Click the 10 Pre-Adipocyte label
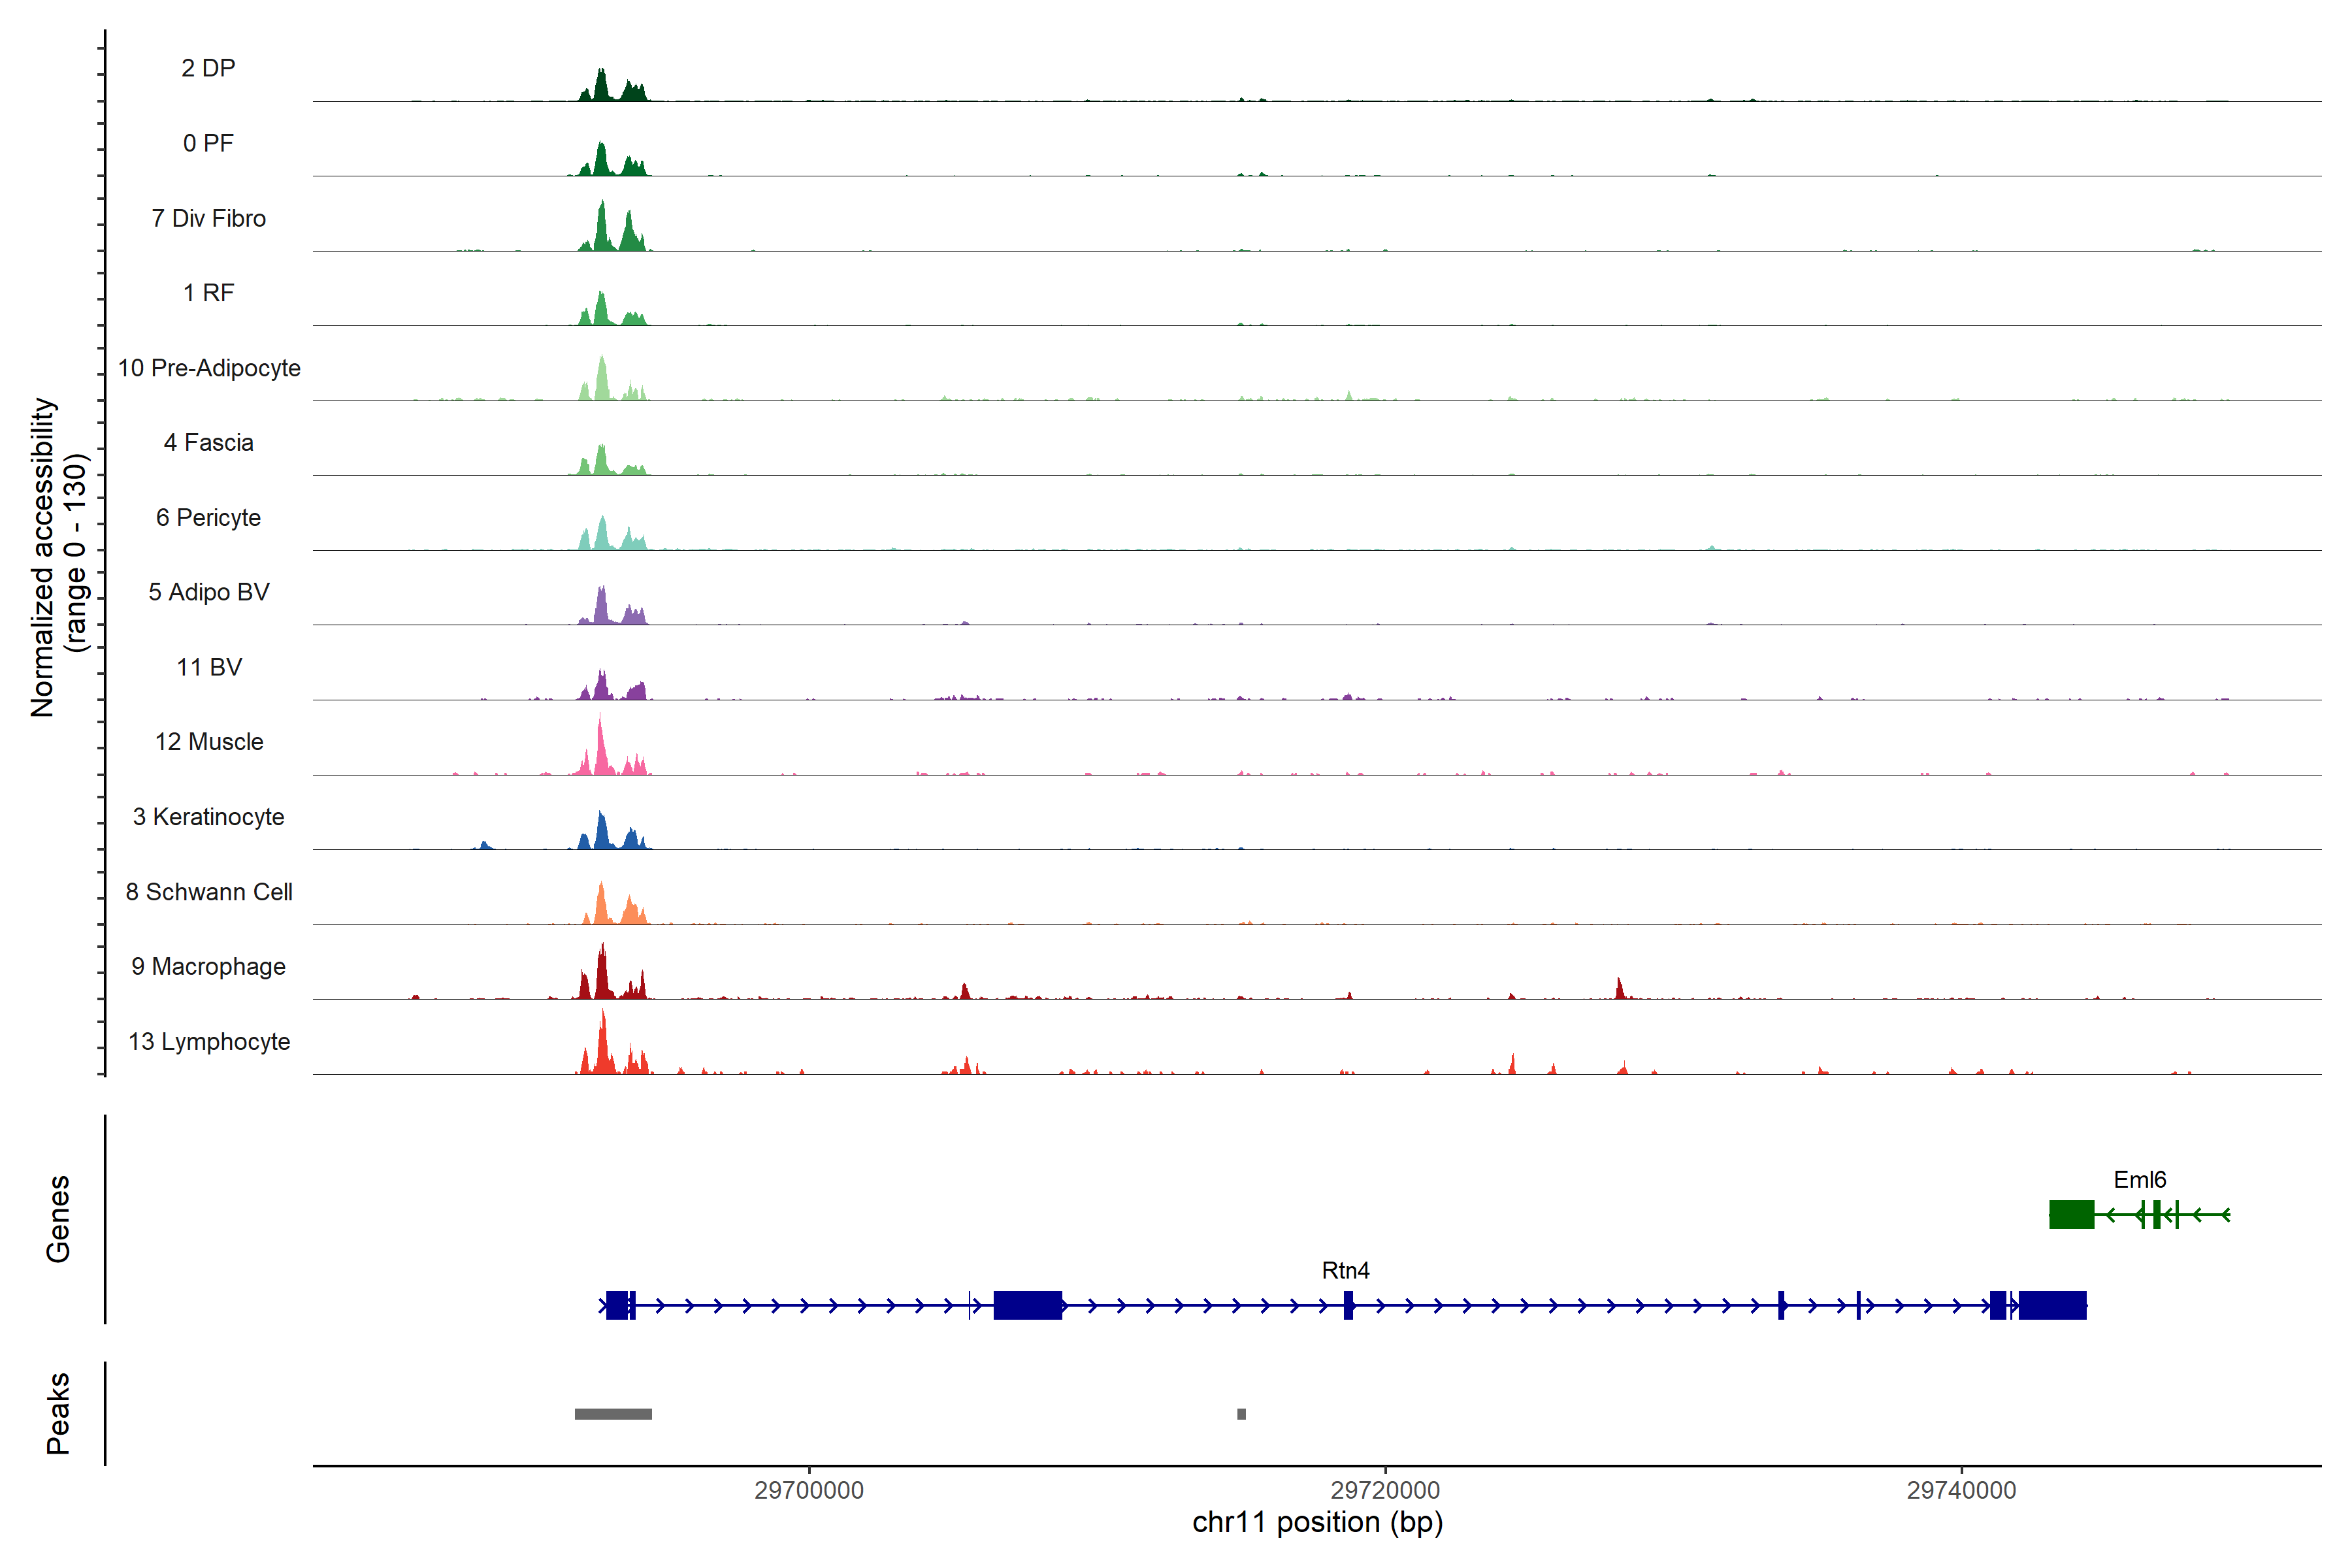 (x=209, y=368)
